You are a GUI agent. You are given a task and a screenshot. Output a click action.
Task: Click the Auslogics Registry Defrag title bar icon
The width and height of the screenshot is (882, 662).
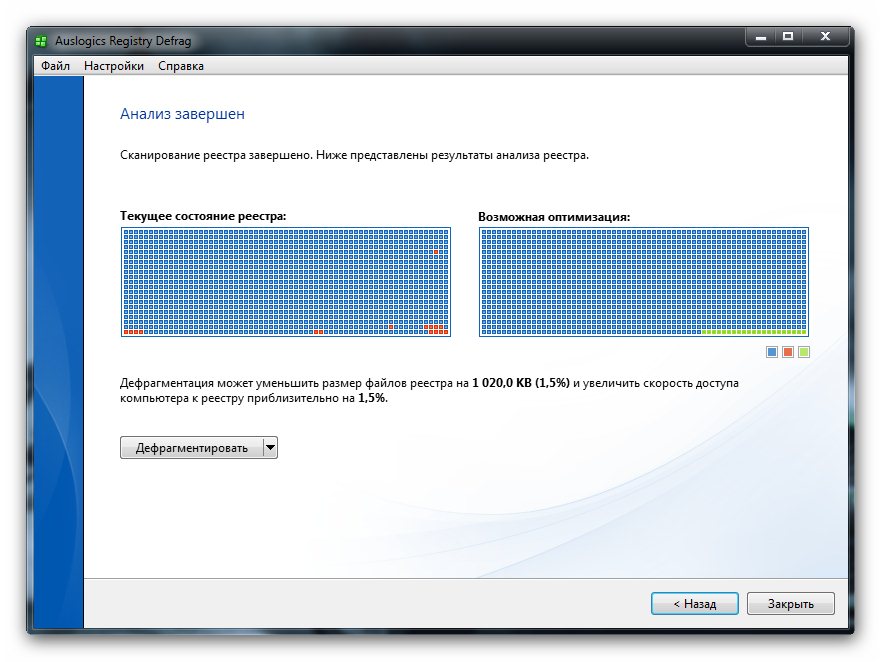click(41, 42)
